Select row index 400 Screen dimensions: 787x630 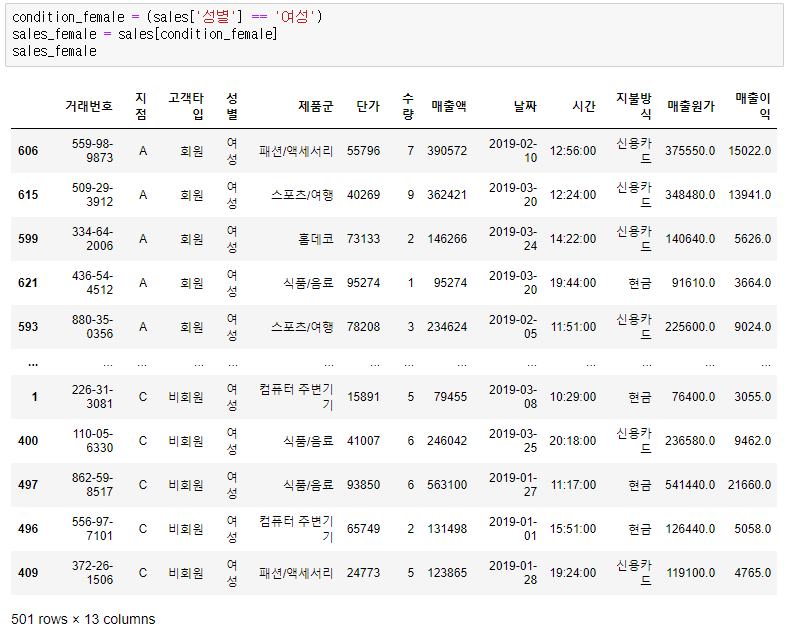click(x=28, y=441)
